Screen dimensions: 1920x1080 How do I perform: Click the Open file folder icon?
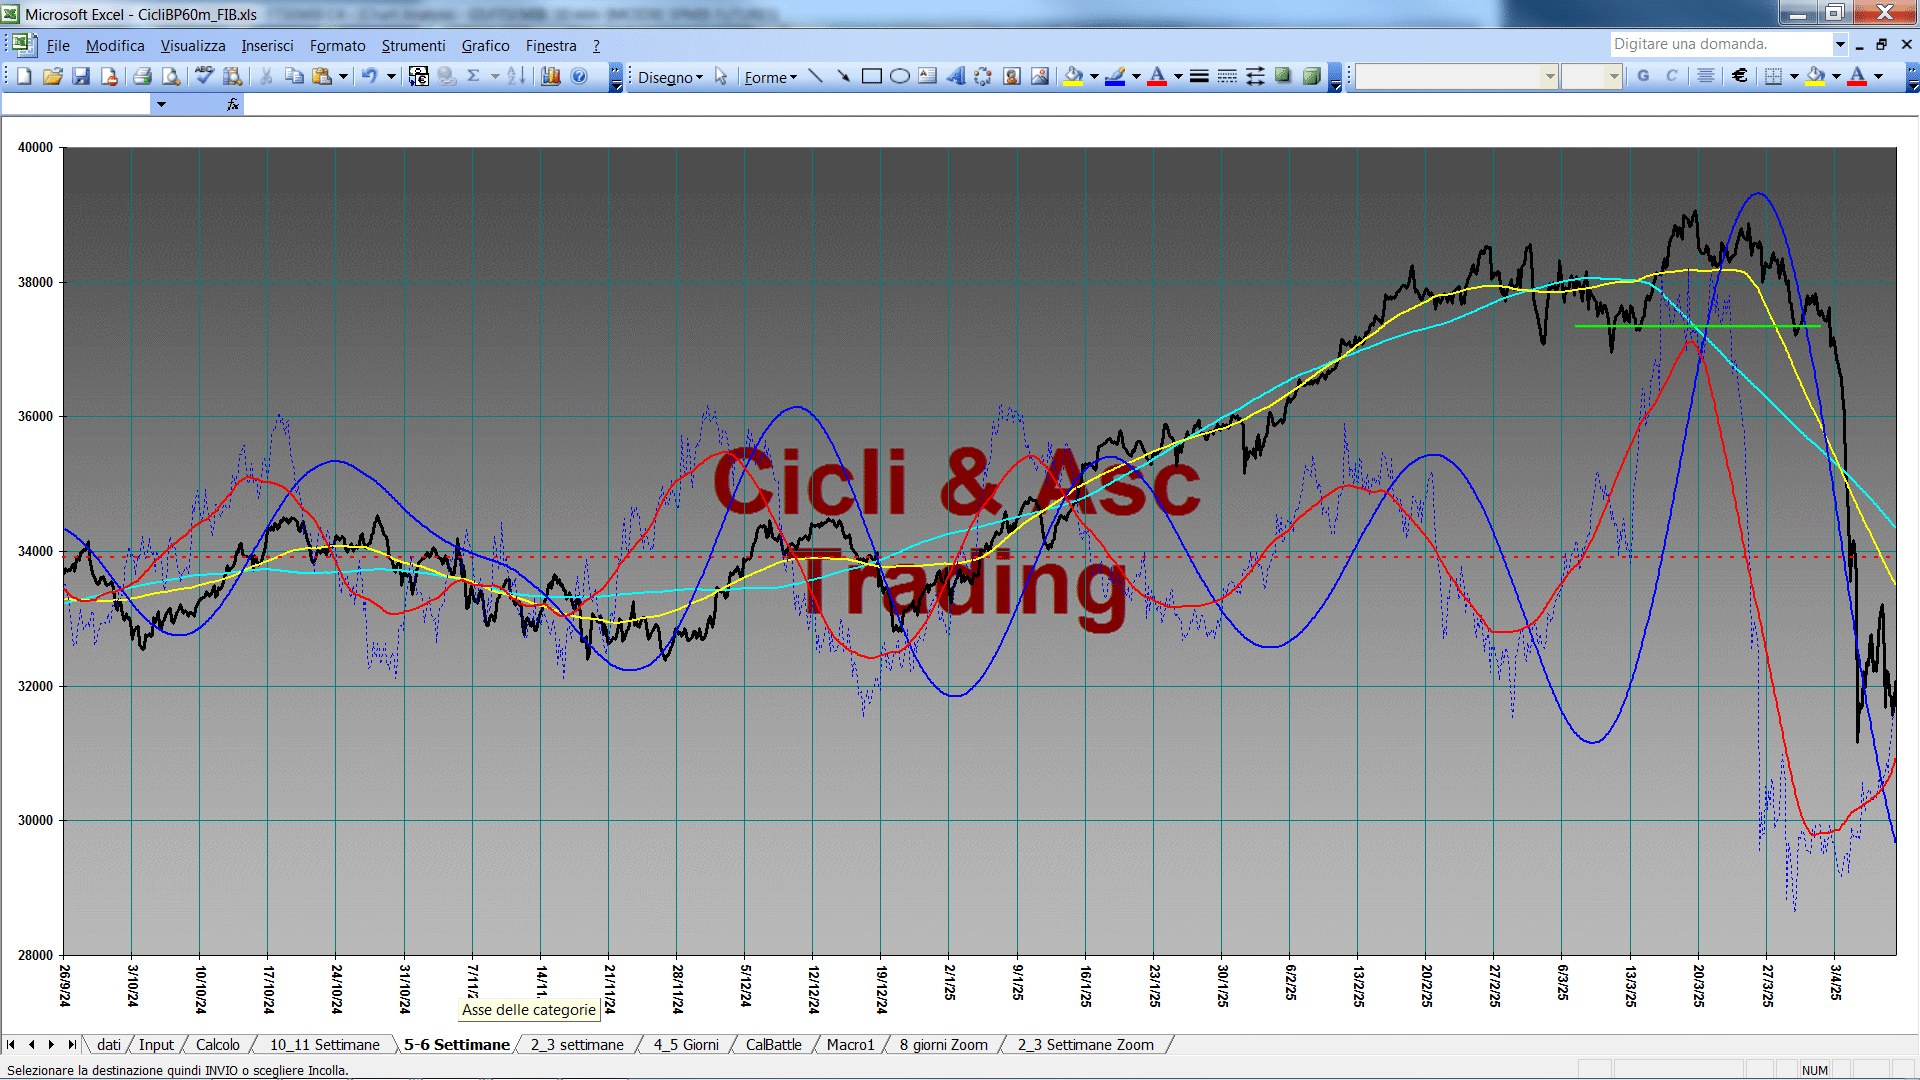point(53,76)
